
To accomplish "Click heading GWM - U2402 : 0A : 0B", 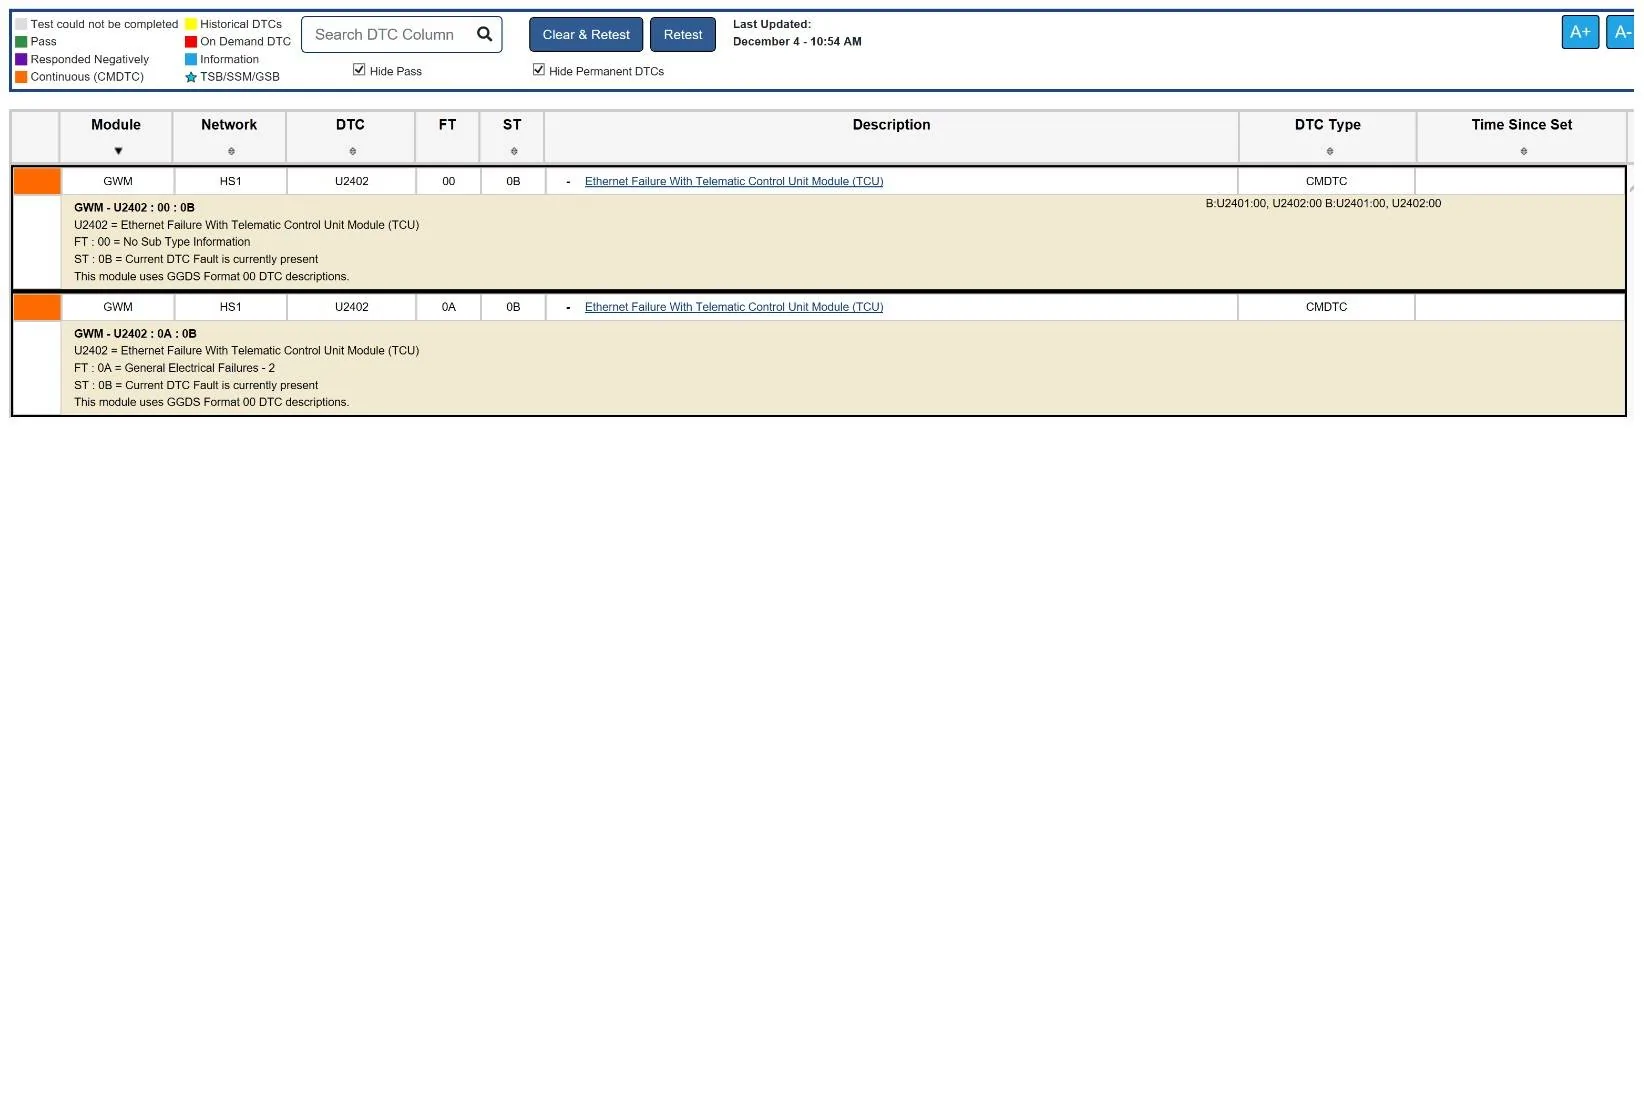I will click(135, 334).
